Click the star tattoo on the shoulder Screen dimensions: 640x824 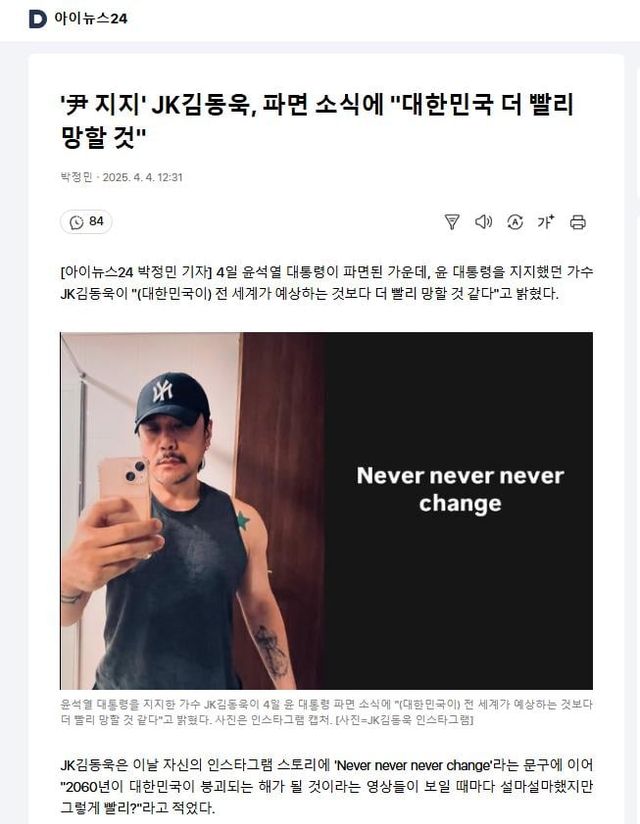[242, 520]
